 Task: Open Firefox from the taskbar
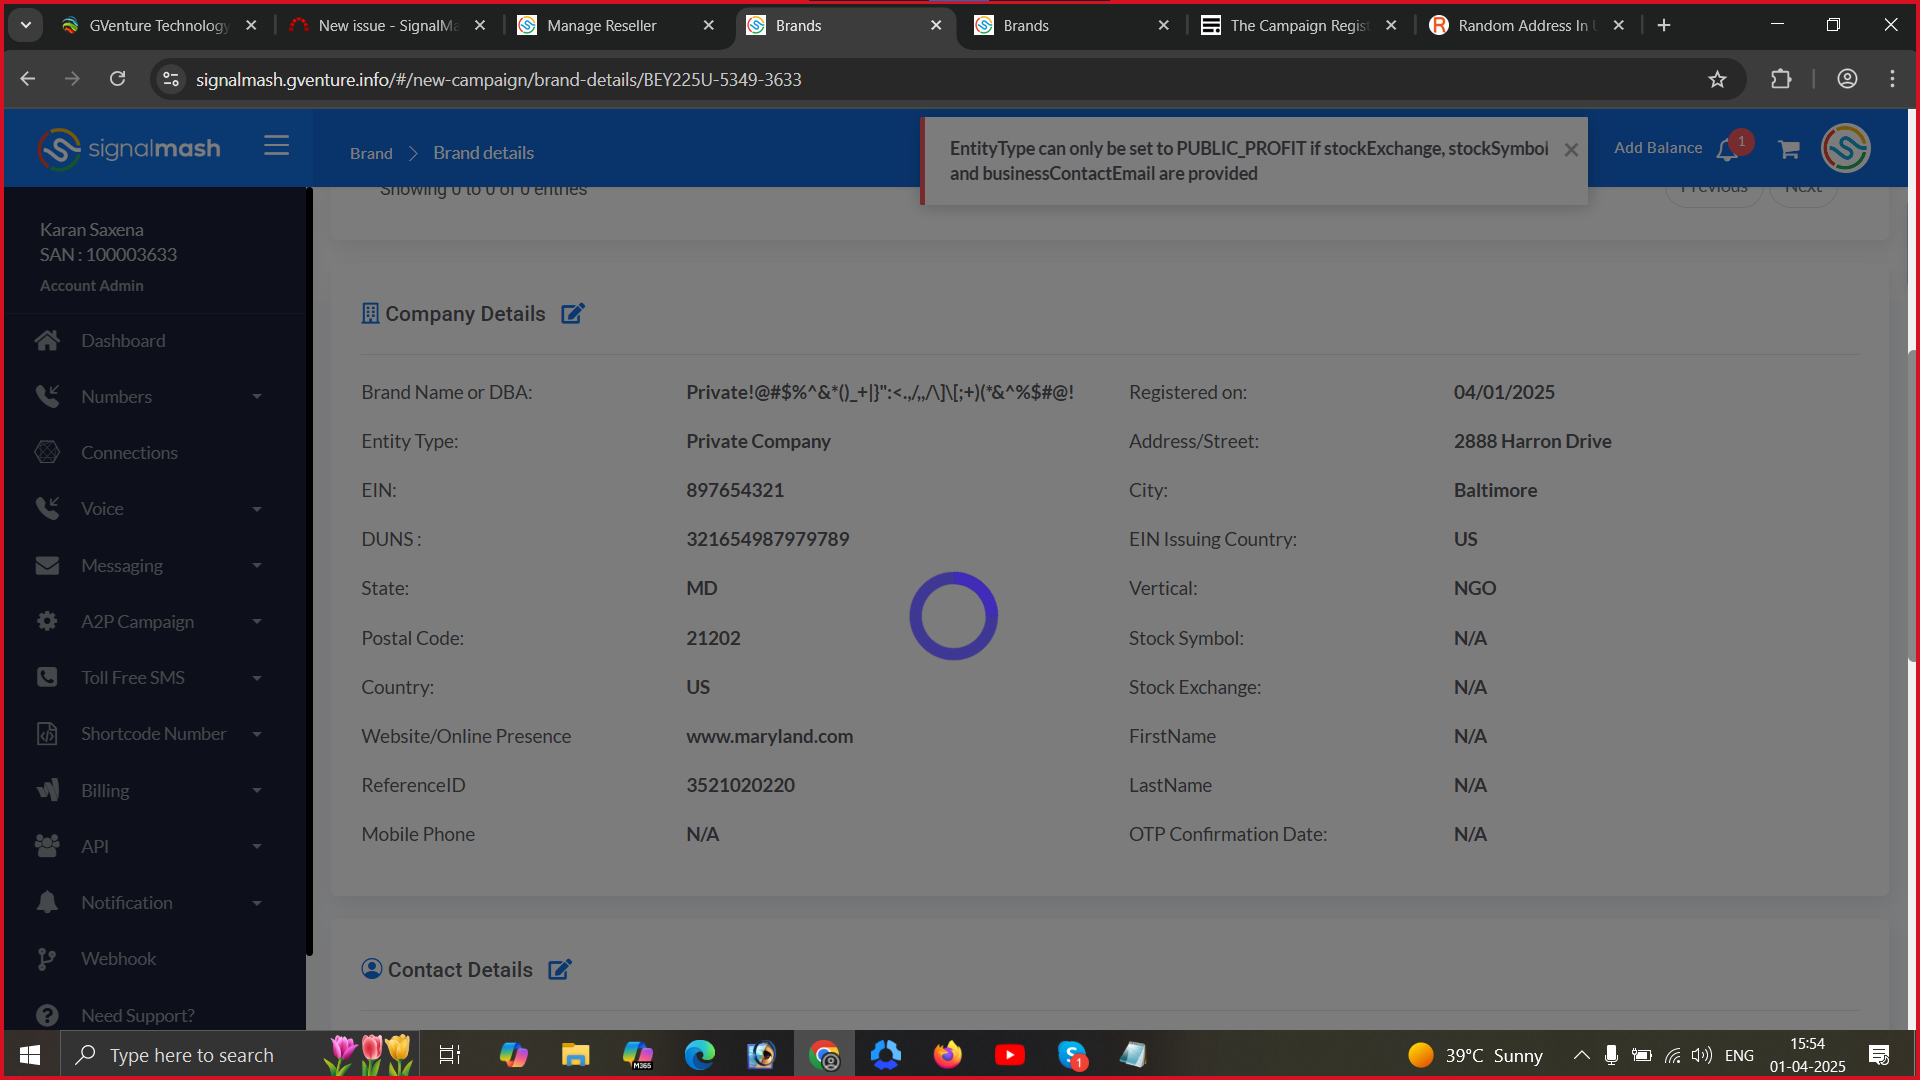click(x=947, y=1055)
